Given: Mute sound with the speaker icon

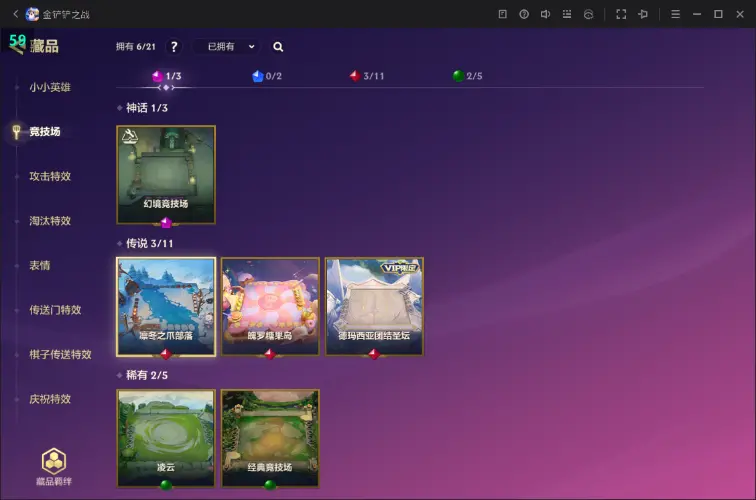Looking at the screenshot, I should click(545, 14).
